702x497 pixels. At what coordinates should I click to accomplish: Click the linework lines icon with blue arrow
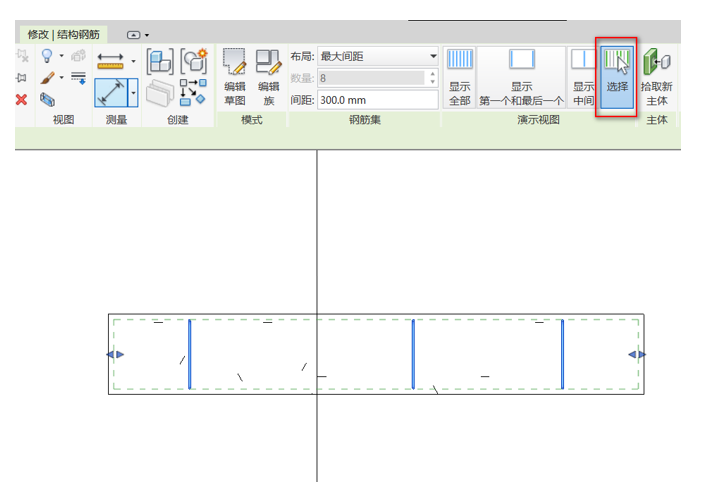[x=78, y=77]
